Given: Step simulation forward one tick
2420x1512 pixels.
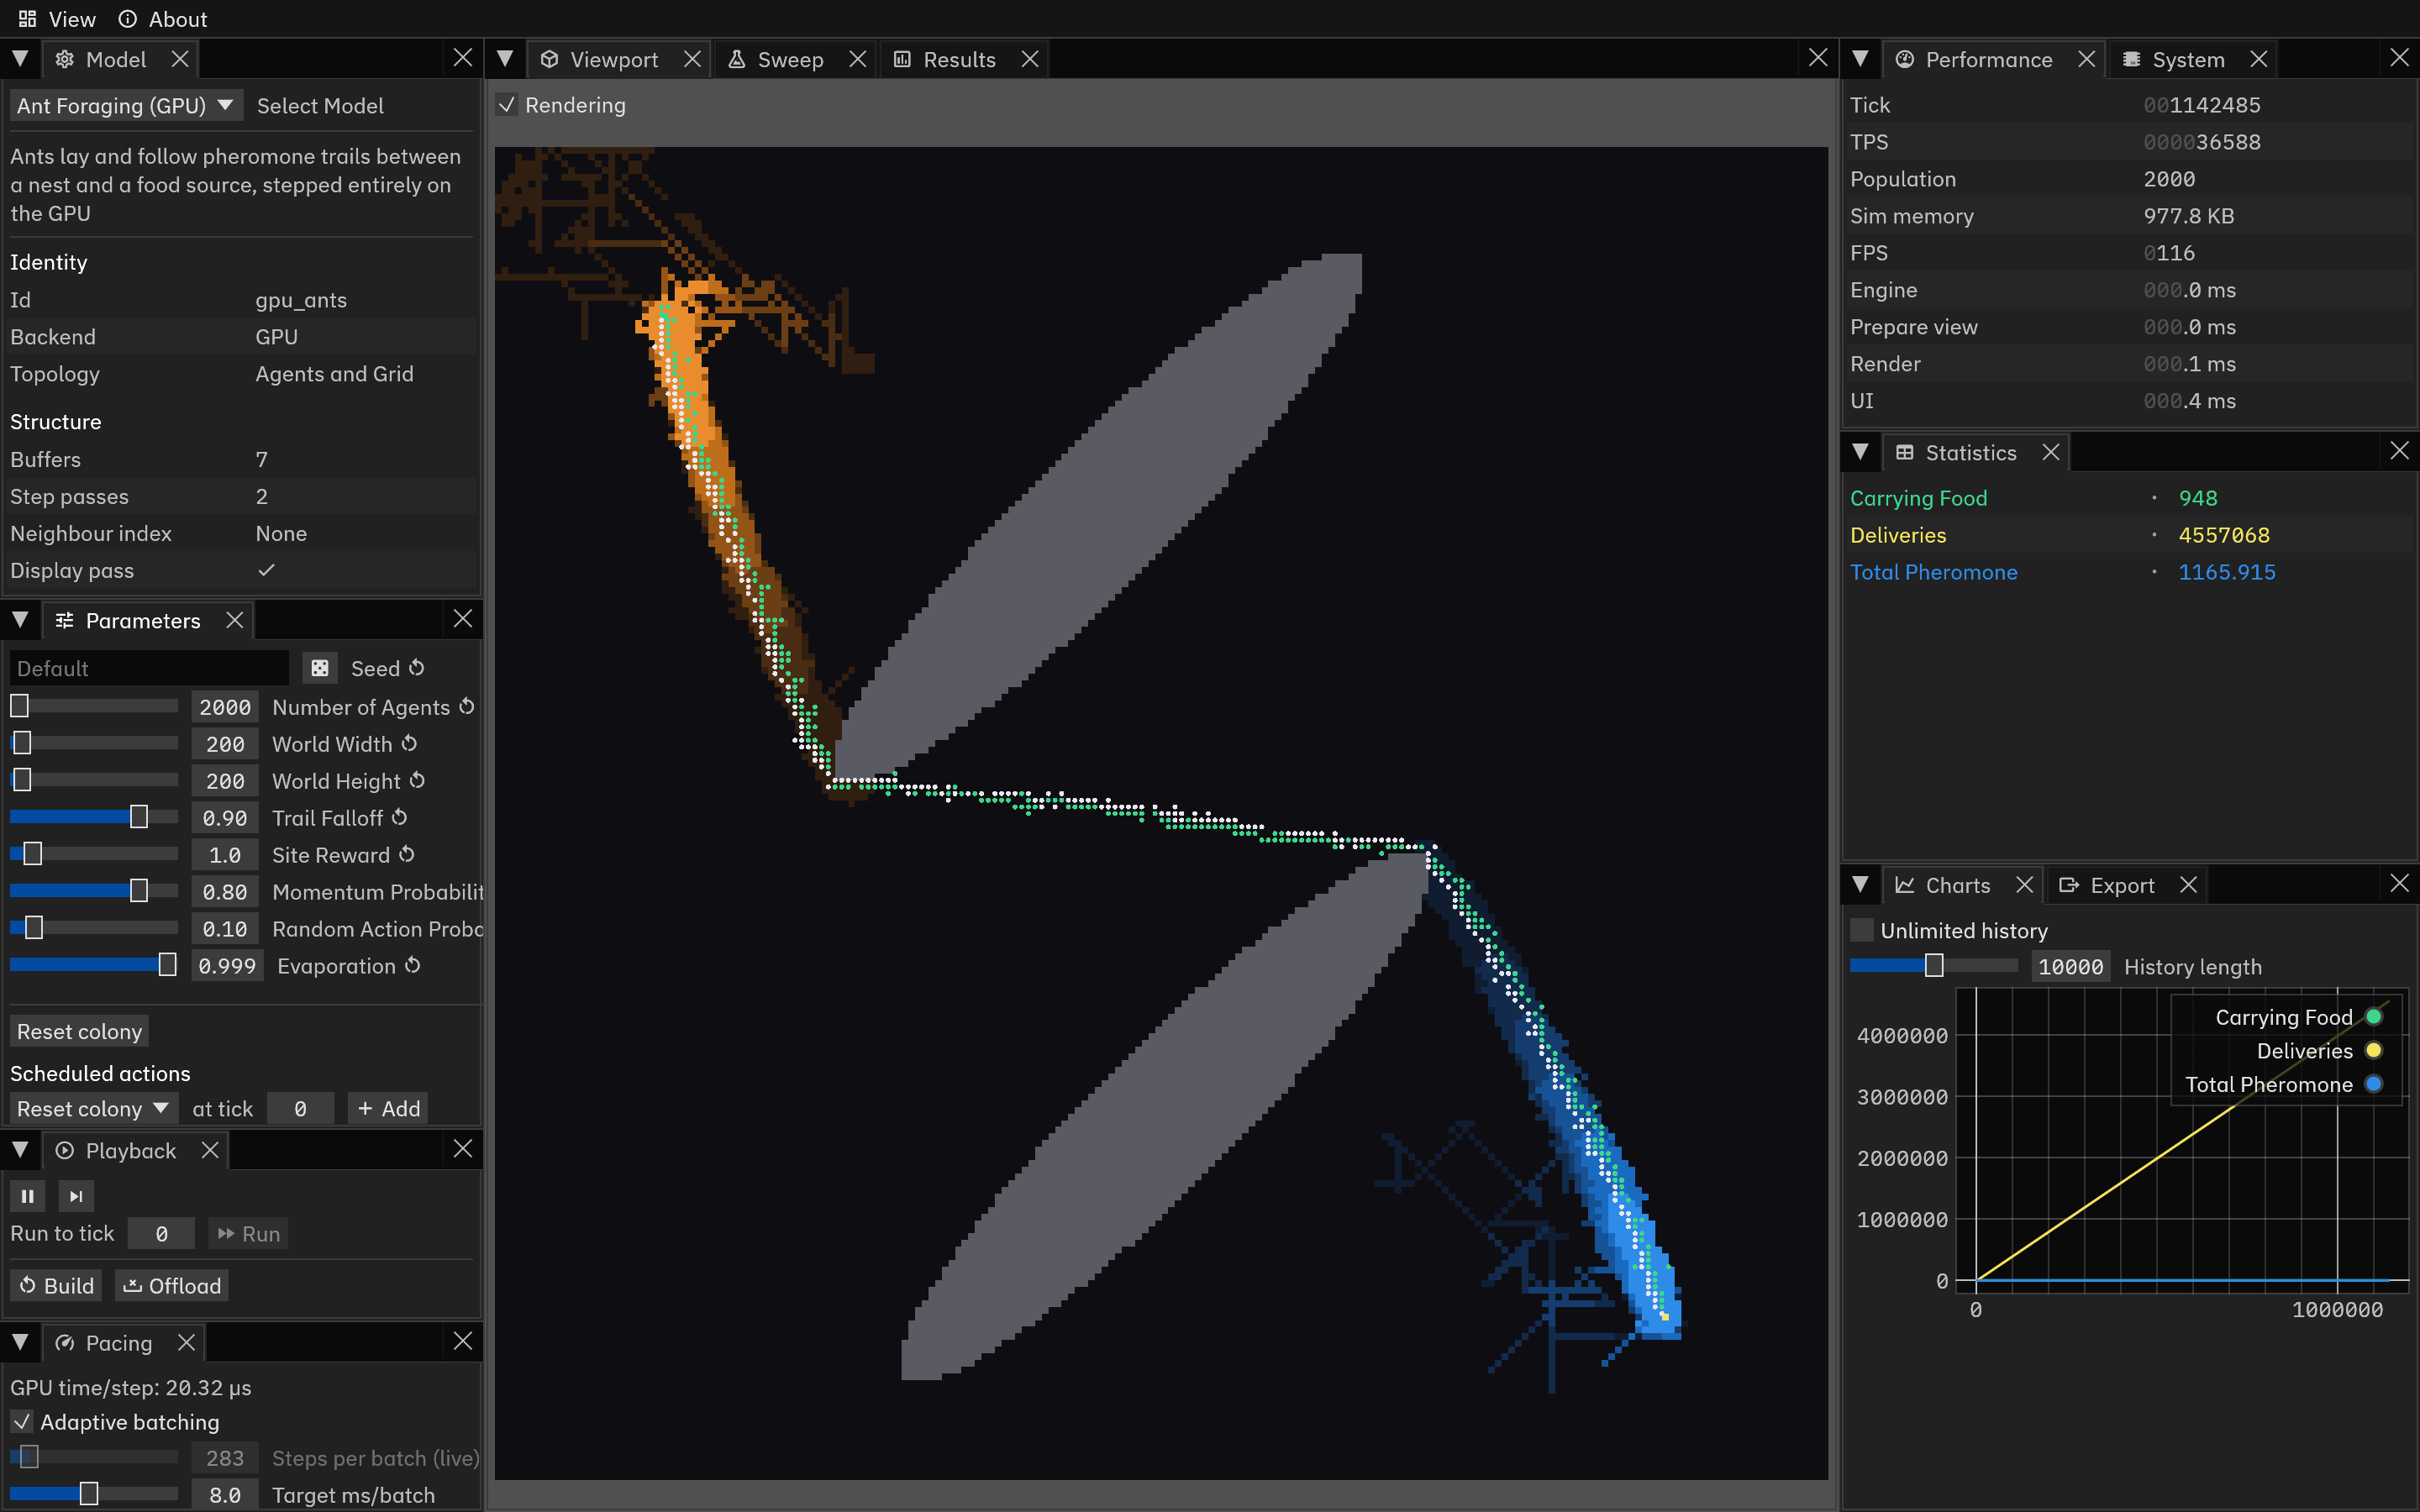Looking at the screenshot, I should pos(76,1196).
